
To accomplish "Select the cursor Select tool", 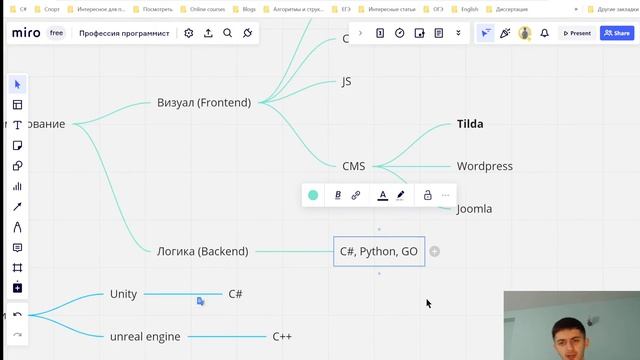I will tap(17, 84).
